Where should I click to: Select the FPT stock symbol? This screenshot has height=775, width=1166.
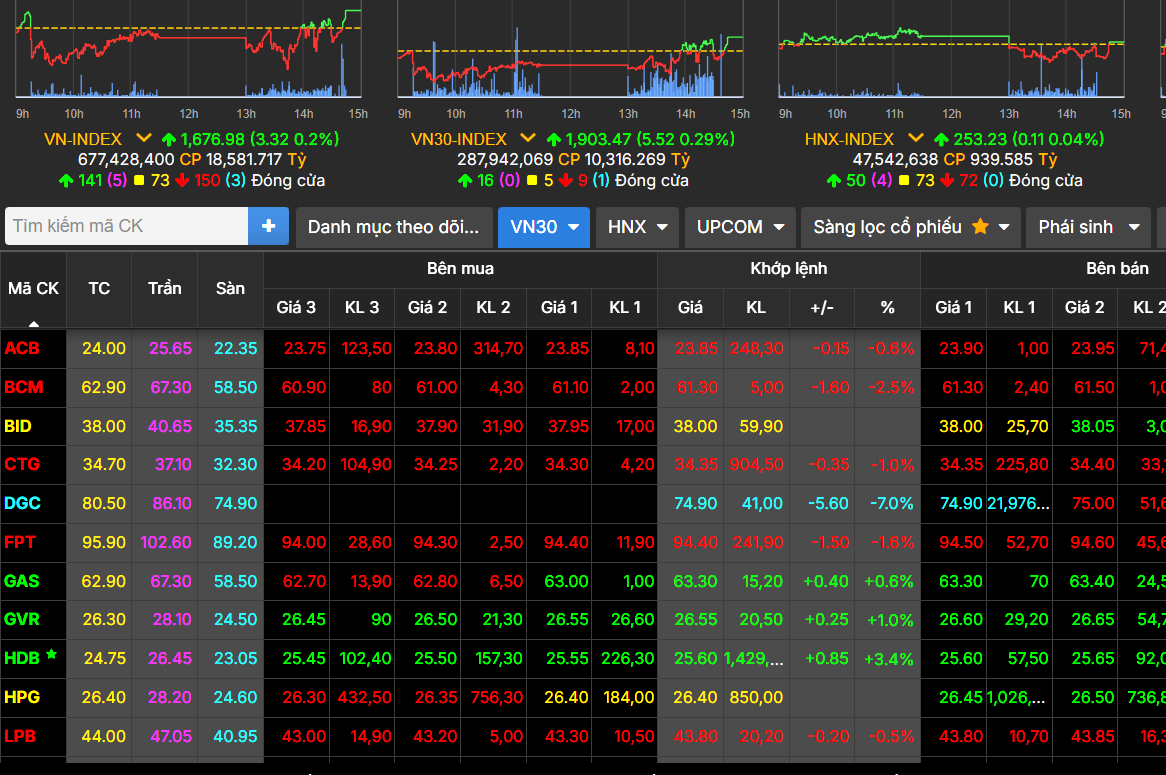pyautogui.click(x=21, y=542)
